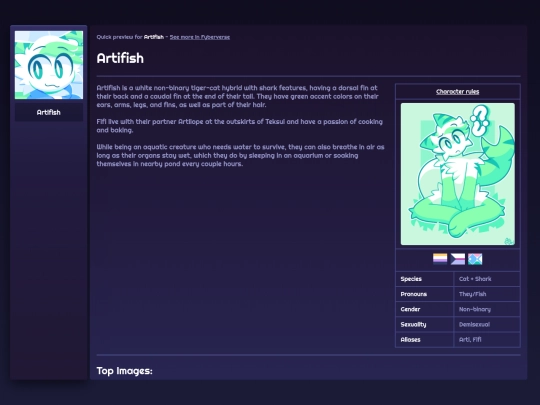Click the Aliases label cell
Screen dimensions: 540x405
pyautogui.click(x=425, y=340)
